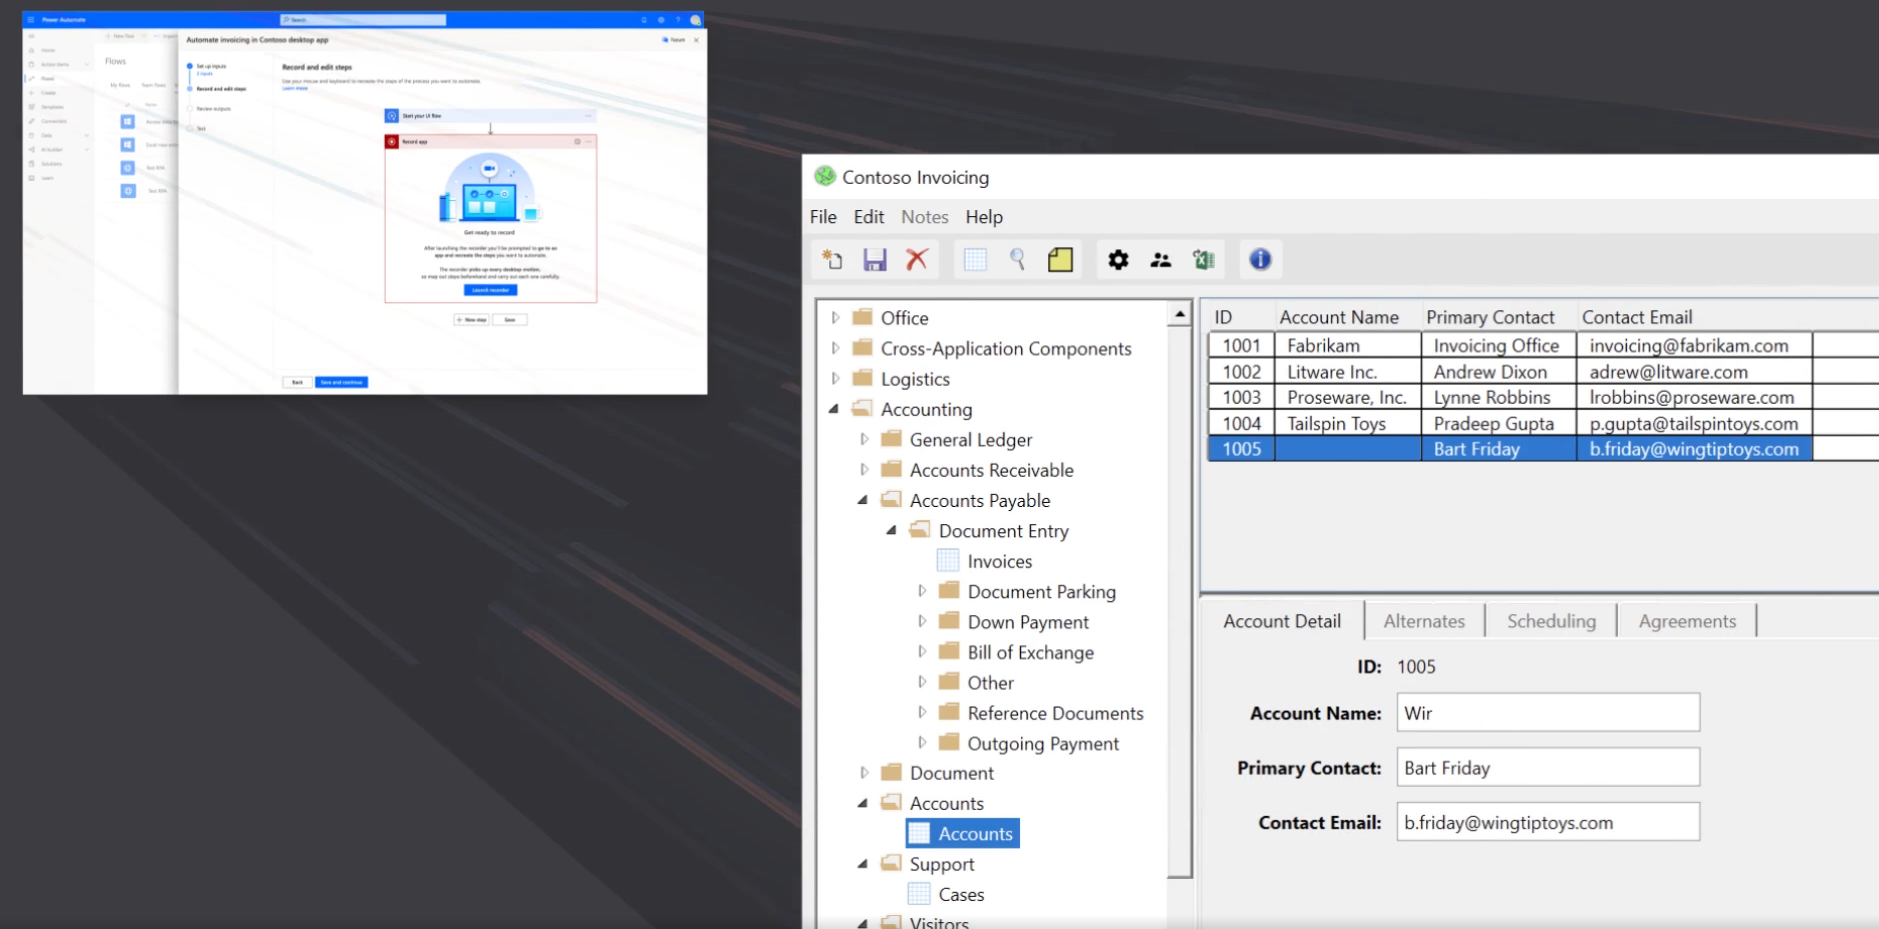
Task: Collapse the Accounting tree node
Action: (834, 409)
